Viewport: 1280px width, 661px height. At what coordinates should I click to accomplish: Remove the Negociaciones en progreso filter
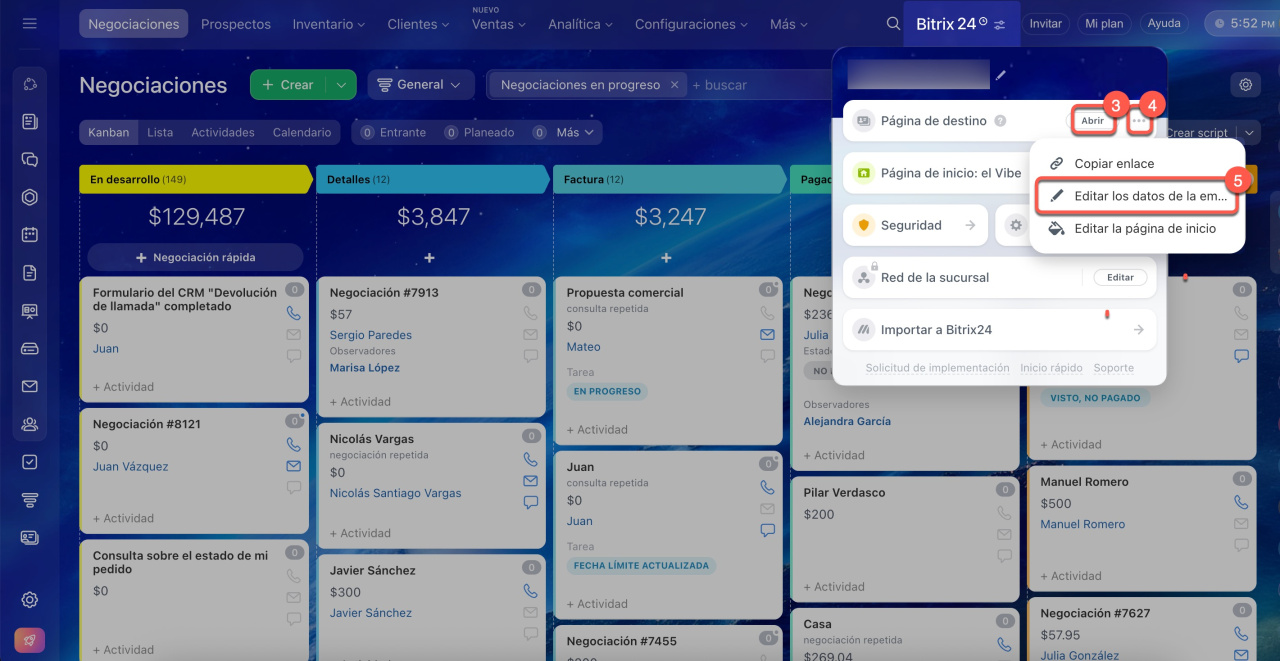[675, 85]
